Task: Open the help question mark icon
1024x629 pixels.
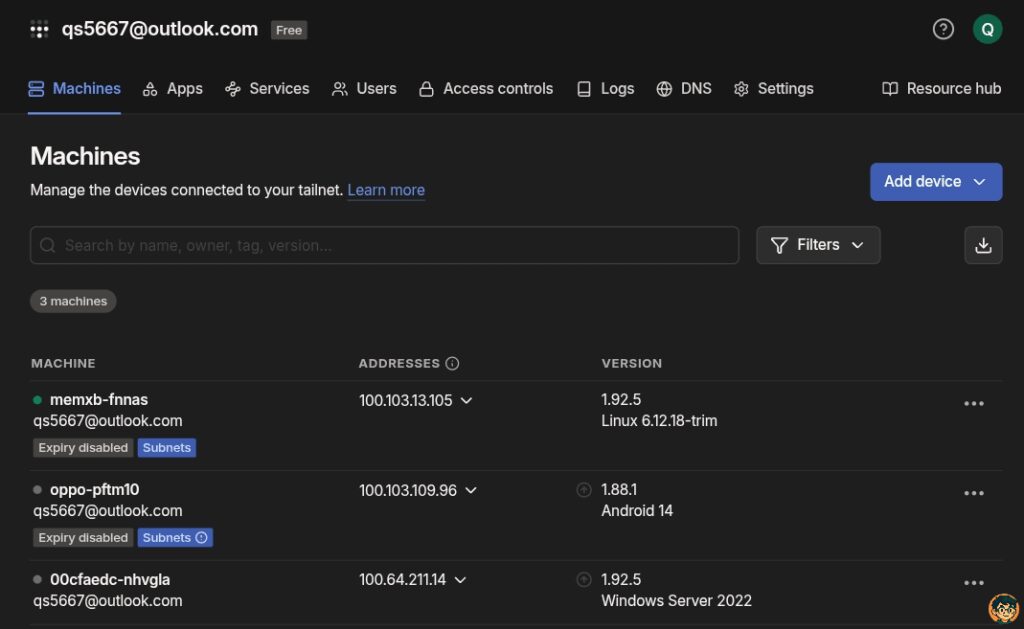Action: tap(943, 29)
